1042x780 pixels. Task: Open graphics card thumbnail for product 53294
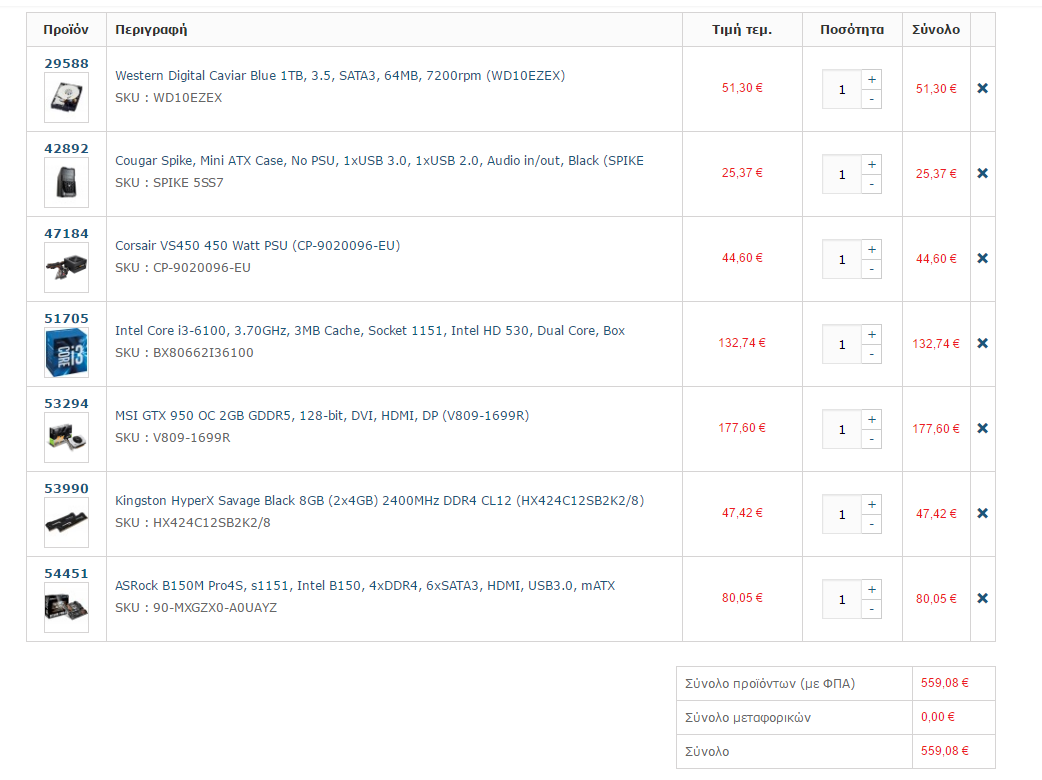coord(66,438)
